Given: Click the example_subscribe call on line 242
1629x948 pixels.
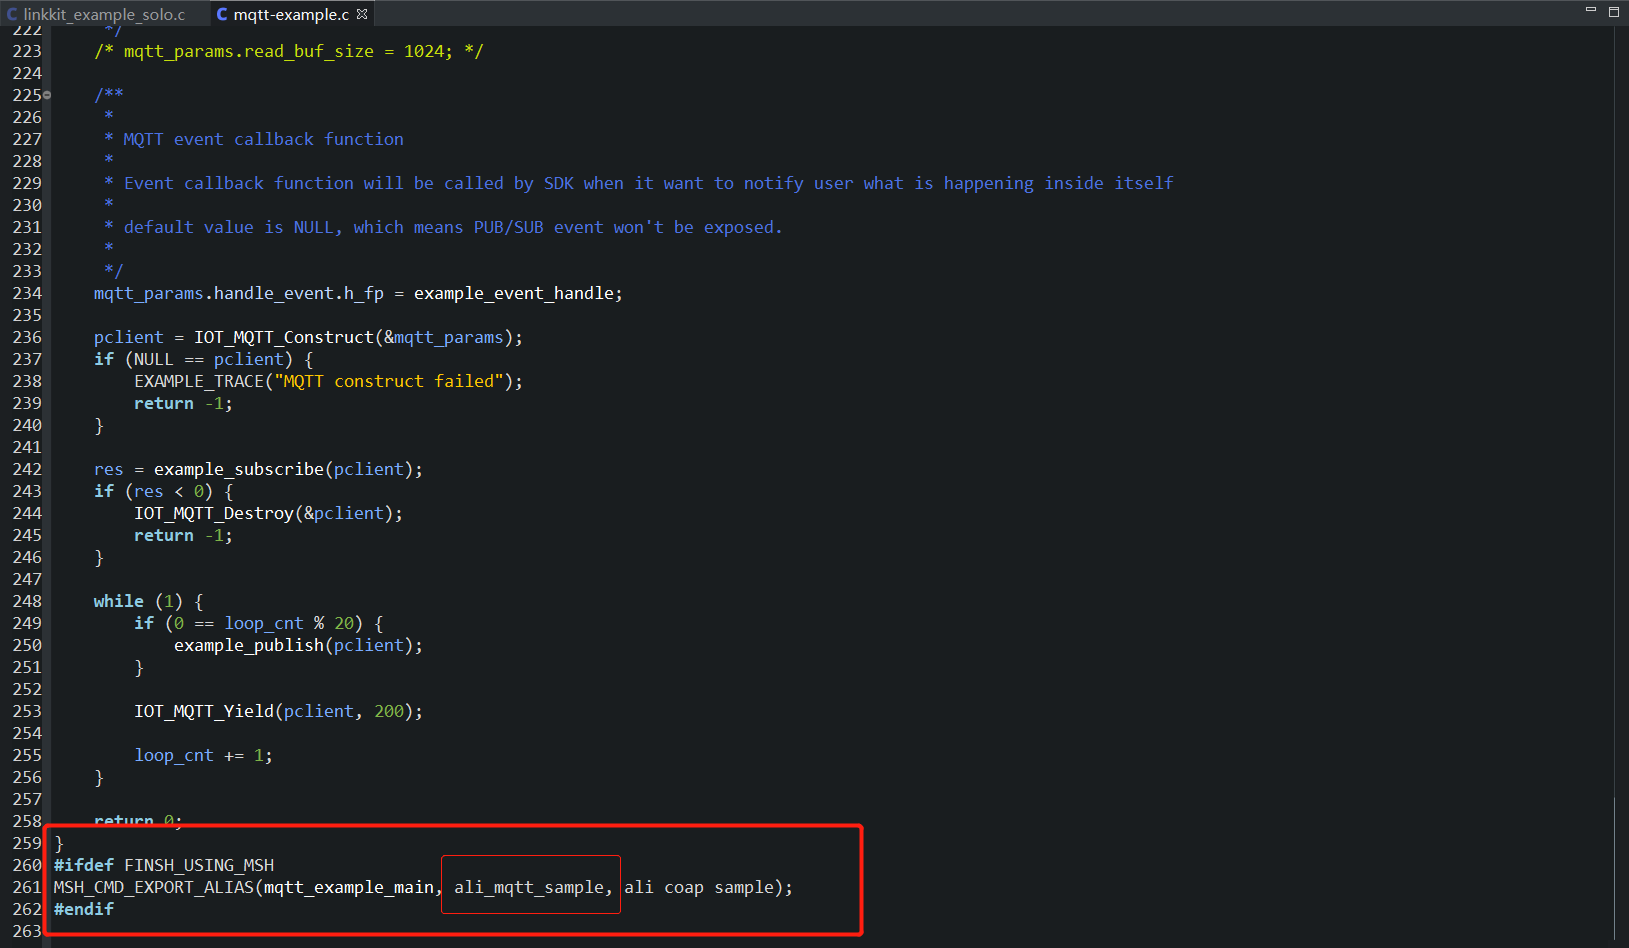Looking at the screenshot, I should [238, 469].
